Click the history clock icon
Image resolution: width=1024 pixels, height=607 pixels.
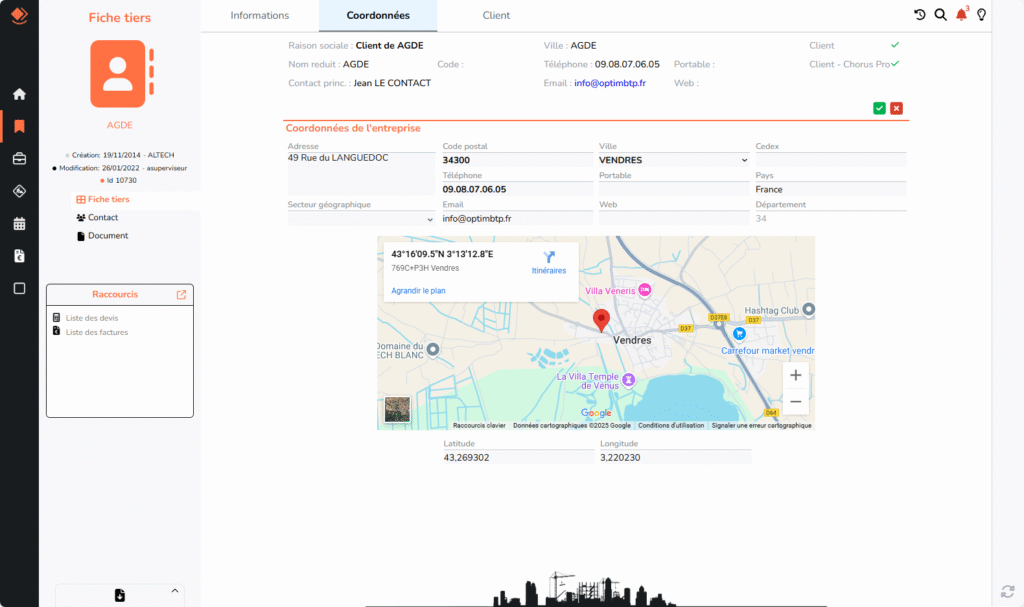pyautogui.click(x=920, y=14)
